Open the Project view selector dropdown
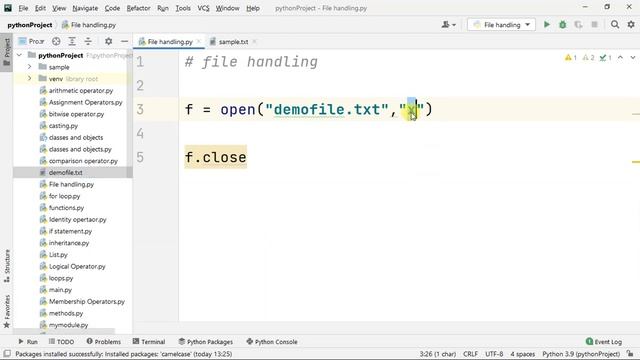Image resolution: width=640 pixels, height=360 pixels. click(x=31, y=41)
